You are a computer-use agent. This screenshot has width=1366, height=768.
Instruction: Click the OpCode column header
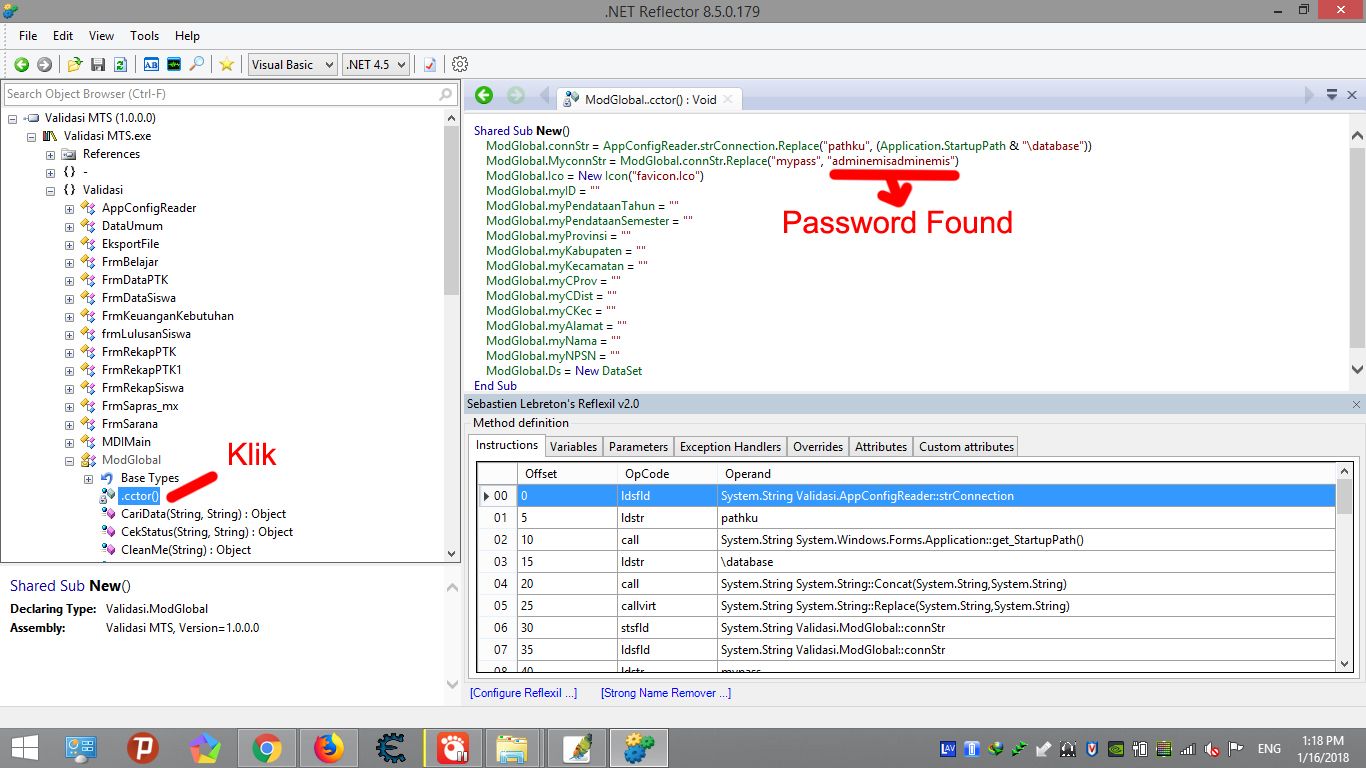tap(668, 474)
